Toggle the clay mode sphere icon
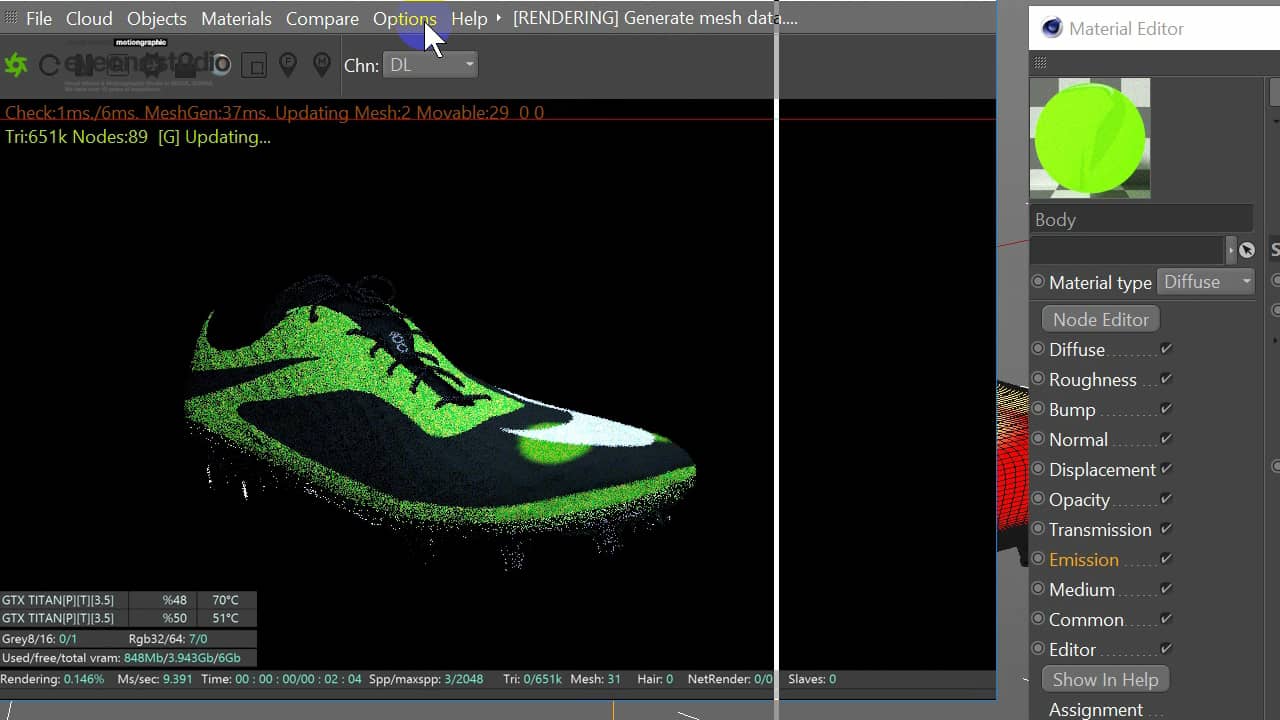The height and width of the screenshot is (720, 1280). (221, 65)
